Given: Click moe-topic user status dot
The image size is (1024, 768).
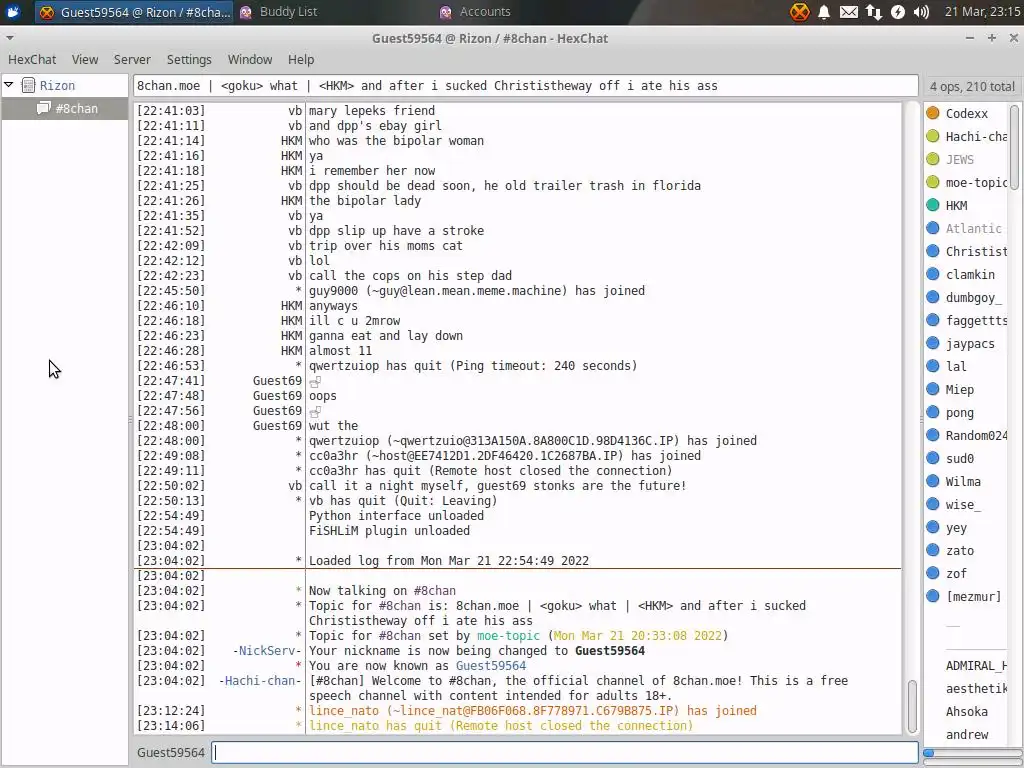Looking at the screenshot, I should 933,182.
